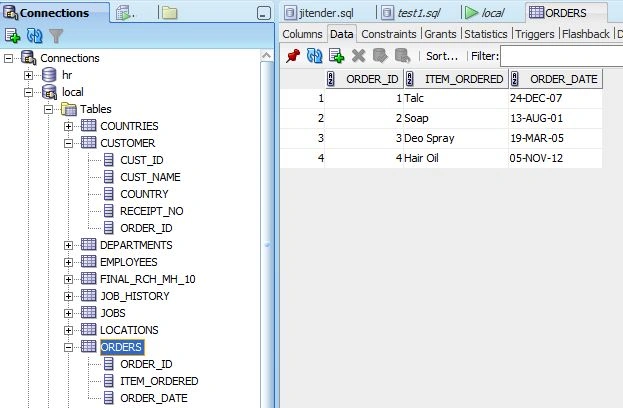Click the local connection database icon
Screen dimensions: 623x408
coord(49,92)
